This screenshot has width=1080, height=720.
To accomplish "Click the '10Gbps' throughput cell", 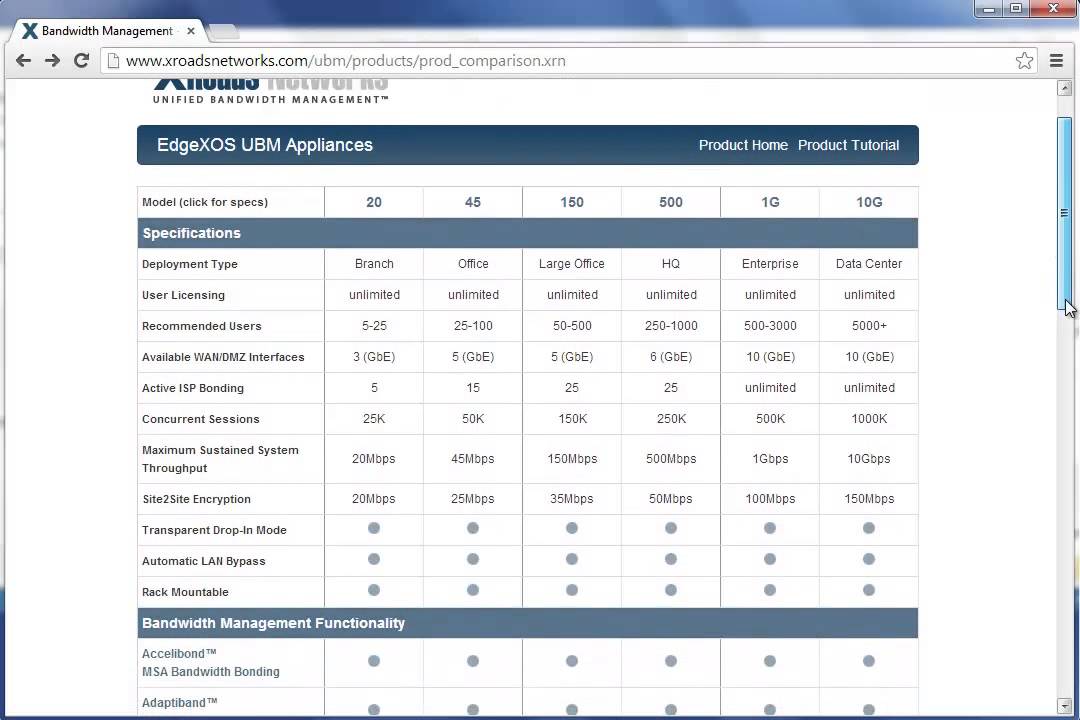I will coord(869,459).
